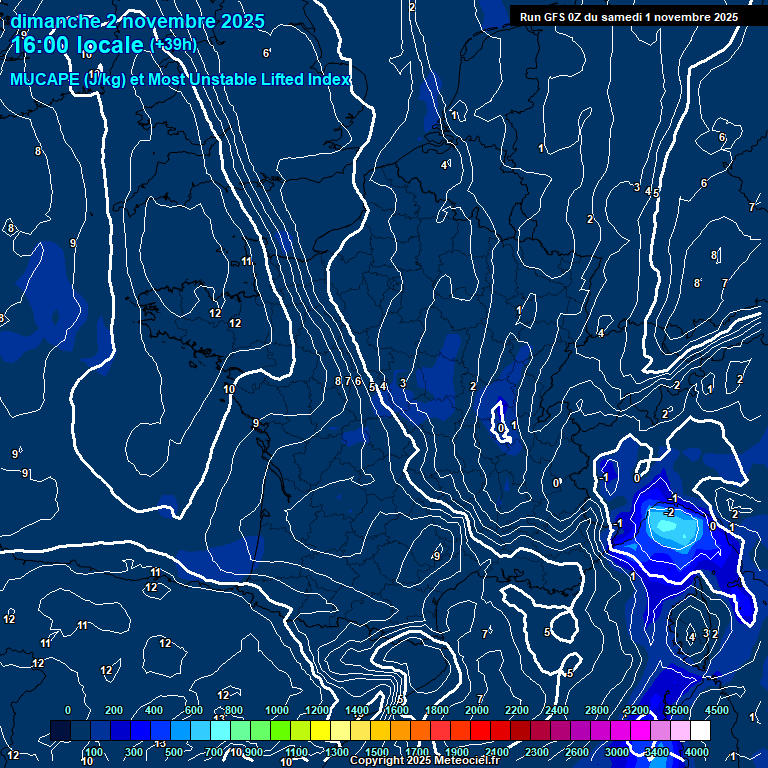The height and width of the screenshot is (768, 768).
Task: Click the legend label '2000'
Action: coord(477,710)
